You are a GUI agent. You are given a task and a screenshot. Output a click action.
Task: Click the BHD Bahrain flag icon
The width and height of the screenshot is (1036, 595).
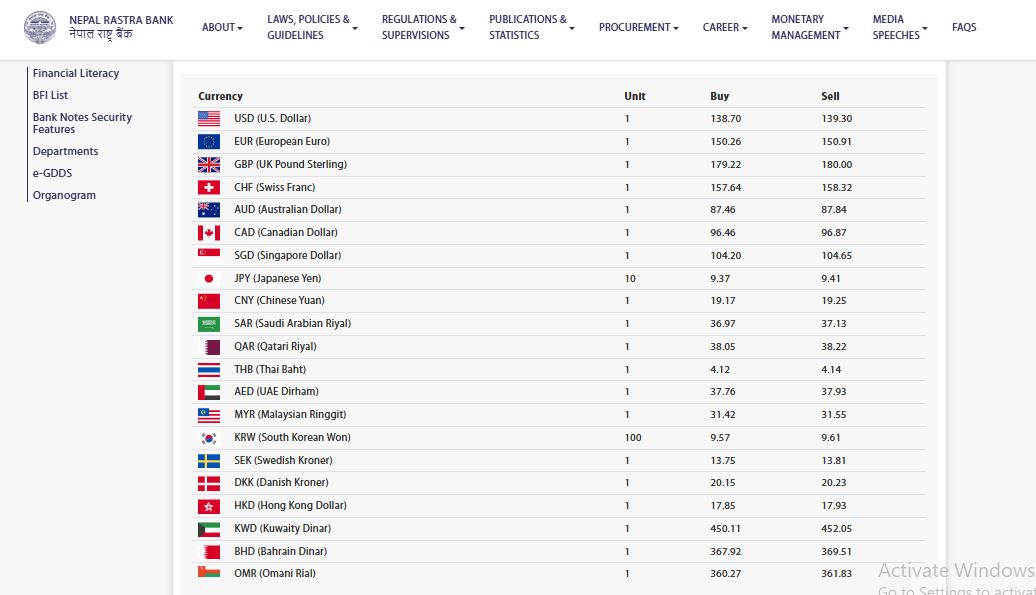(x=209, y=551)
